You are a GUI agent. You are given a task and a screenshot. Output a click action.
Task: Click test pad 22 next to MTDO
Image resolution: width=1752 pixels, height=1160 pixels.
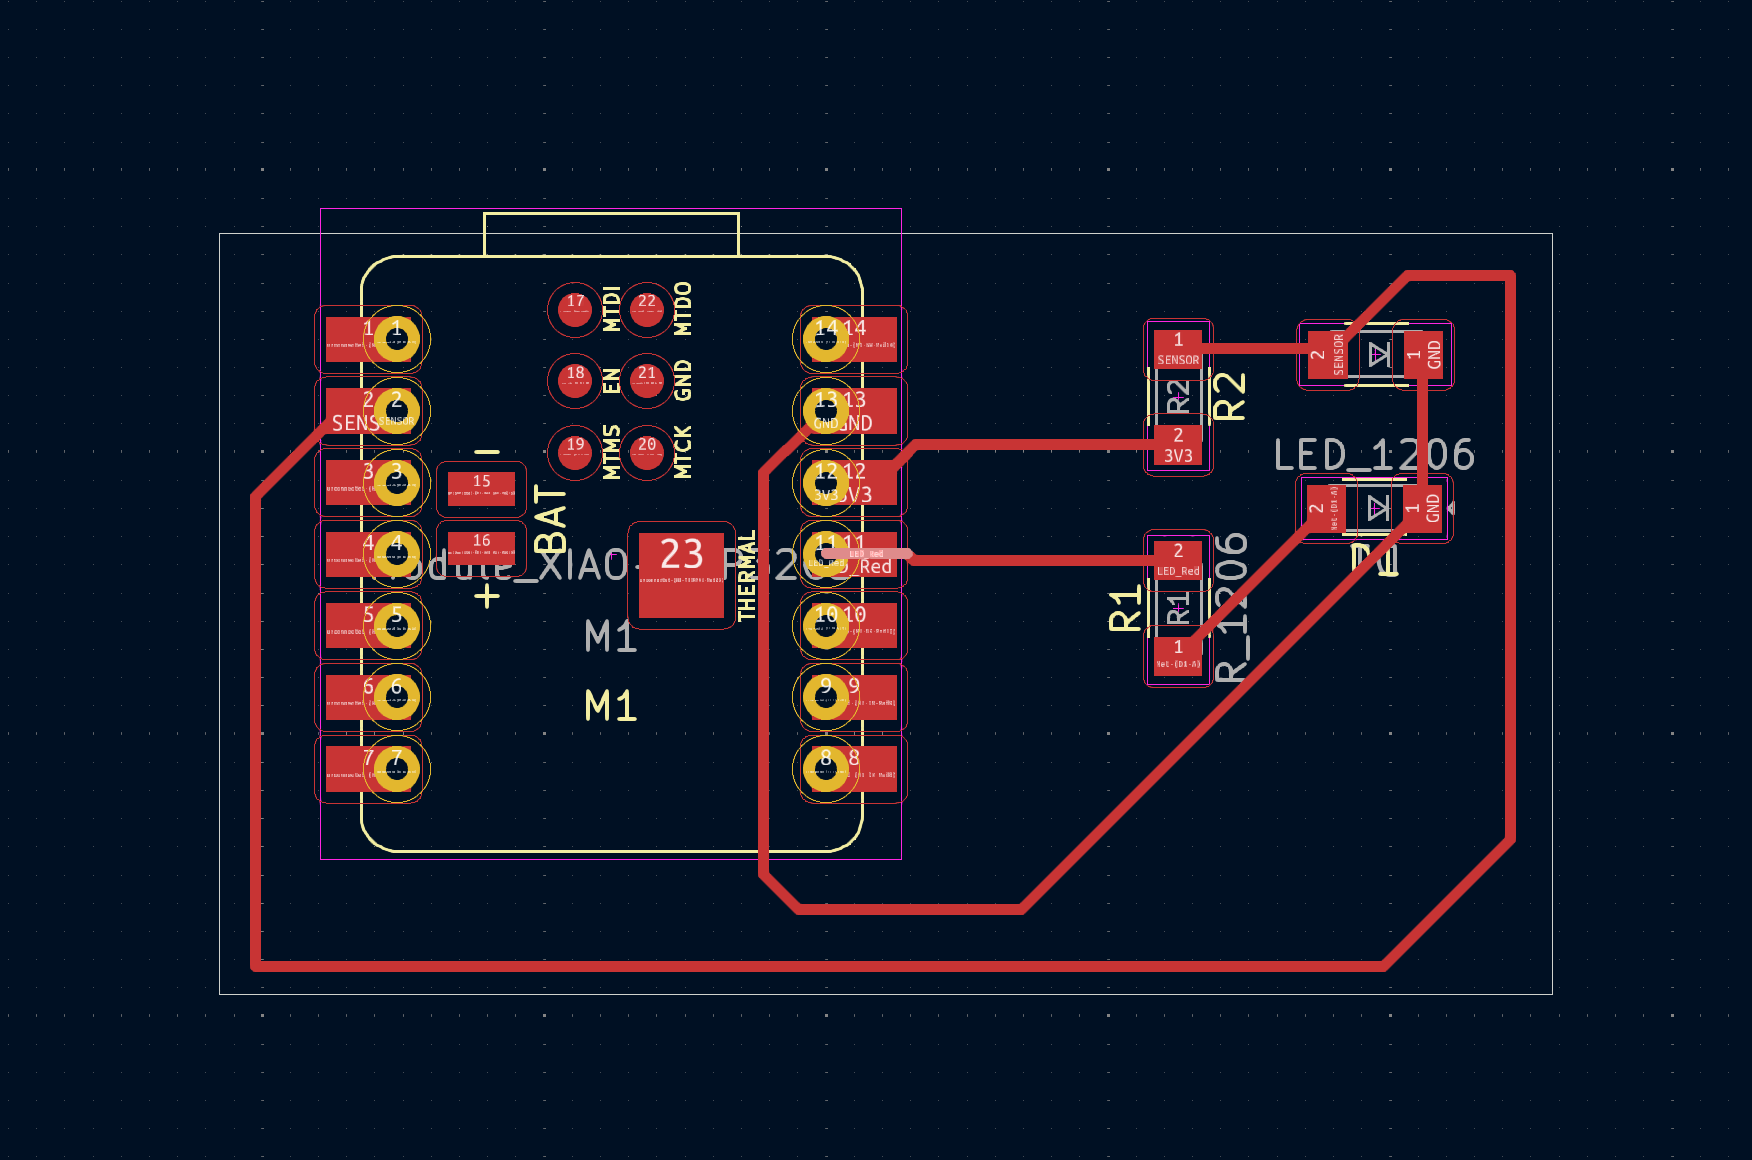pos(647,309)
